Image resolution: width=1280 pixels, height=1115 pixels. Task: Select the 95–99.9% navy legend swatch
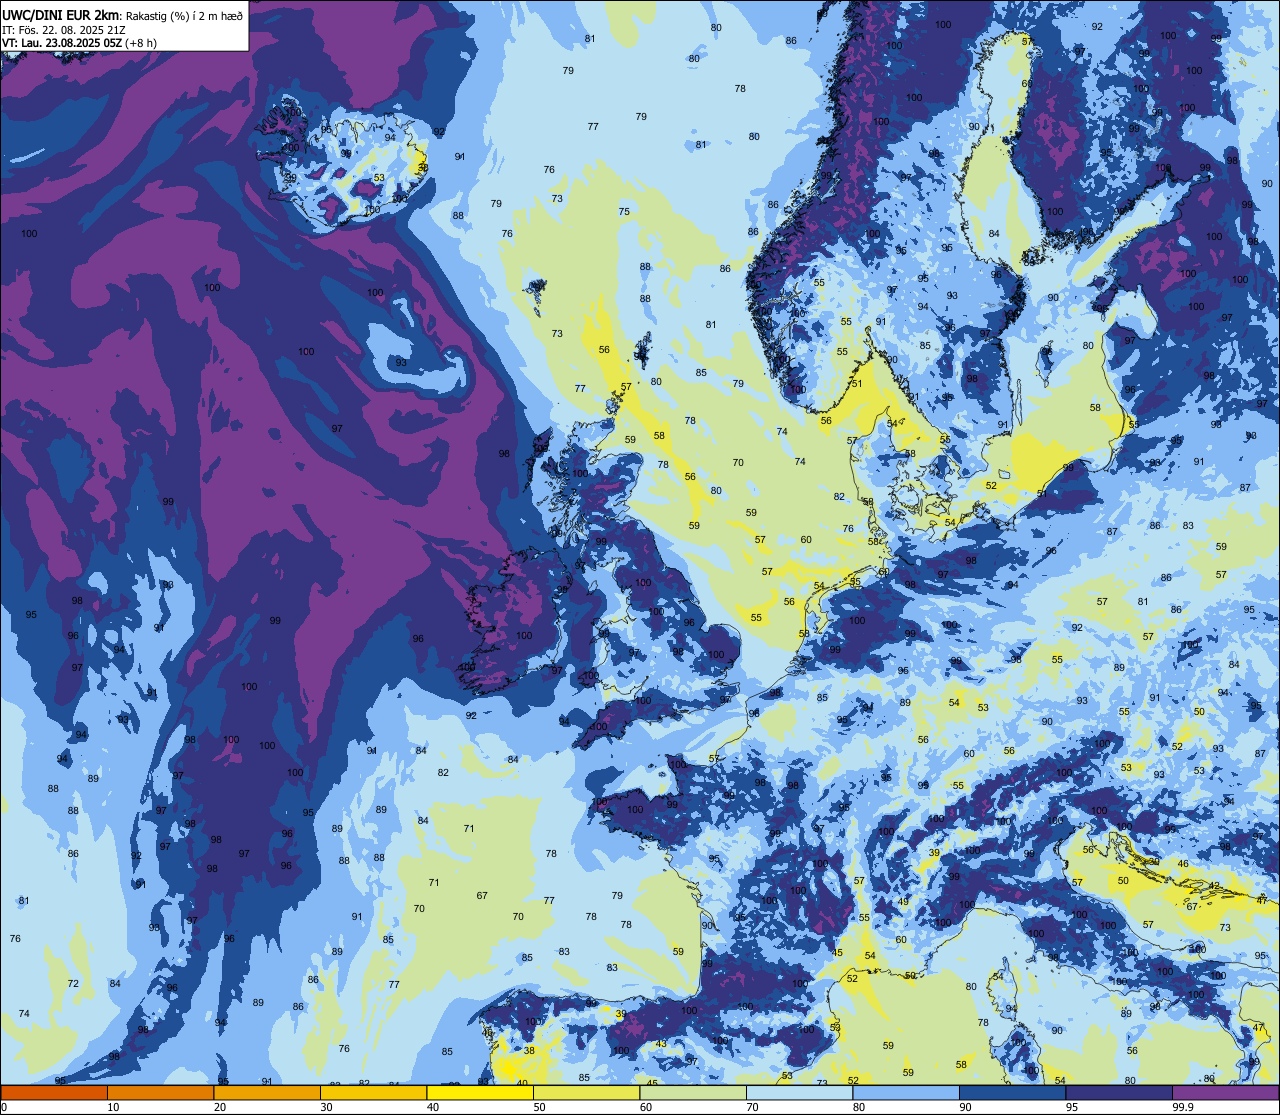point(1119,1093)
